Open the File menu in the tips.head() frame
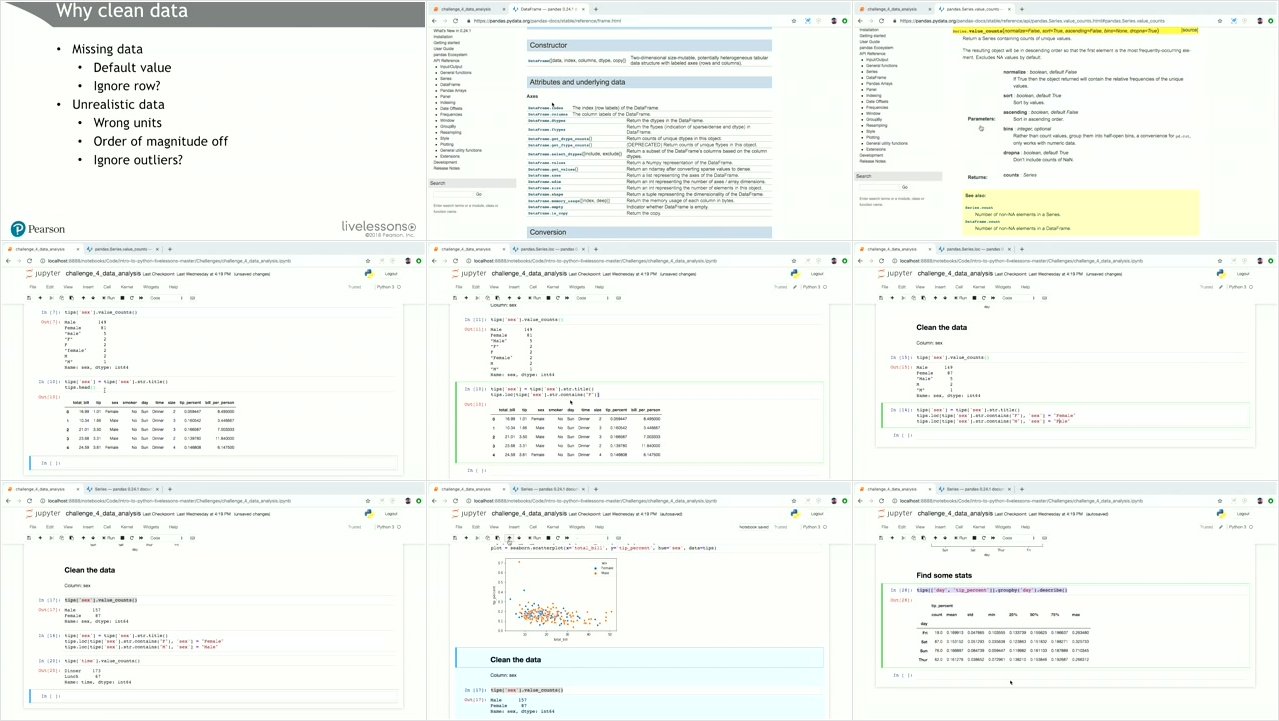The image size is (1279, 721). 33,287
